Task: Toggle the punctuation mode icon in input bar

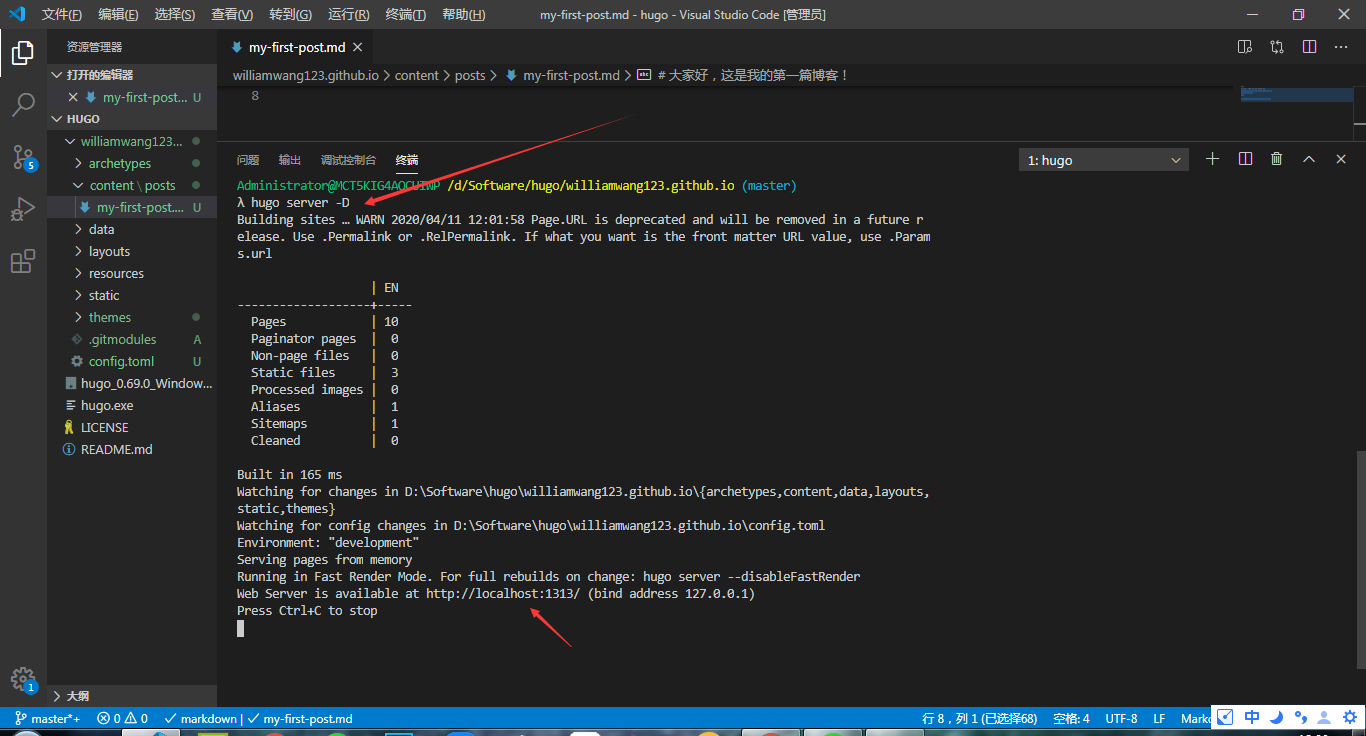Action: click(1300, 717)
